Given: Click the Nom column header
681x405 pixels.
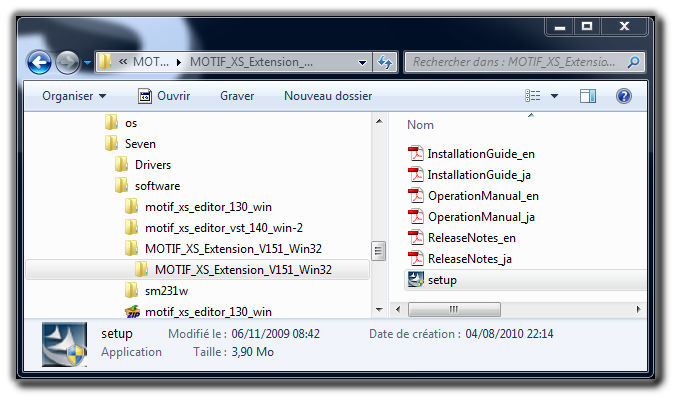Looking at the screenshot, I should click(x=420, y=125).
